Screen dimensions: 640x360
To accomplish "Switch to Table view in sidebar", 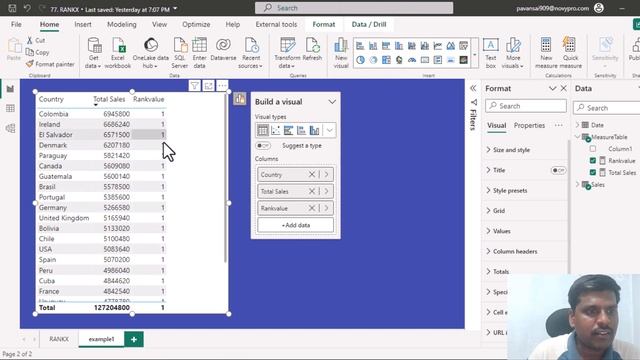I will 10,108.
